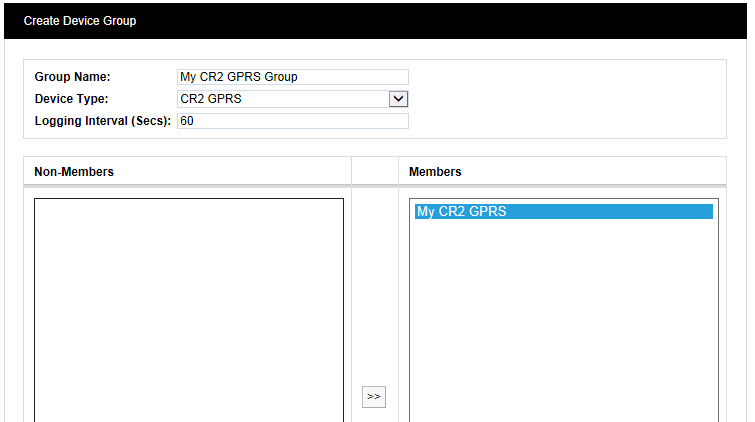755x422 pixels.
Task: Click into the Group Name text field
Action: pos(292,77)
